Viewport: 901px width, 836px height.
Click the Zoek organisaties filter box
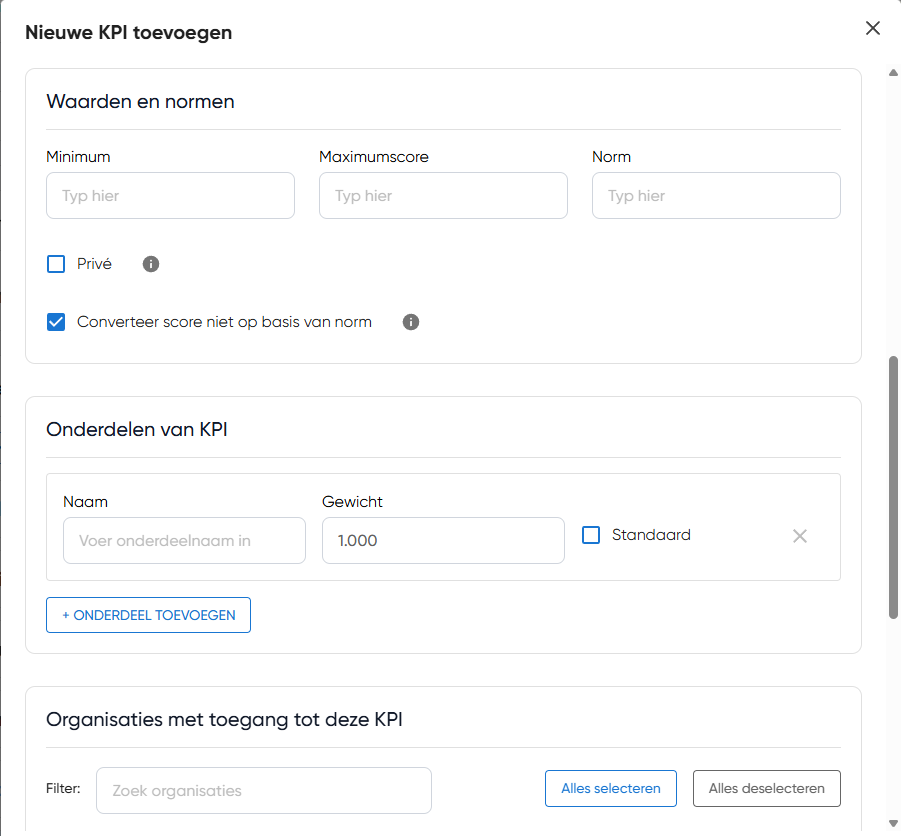tap(264, 790)
